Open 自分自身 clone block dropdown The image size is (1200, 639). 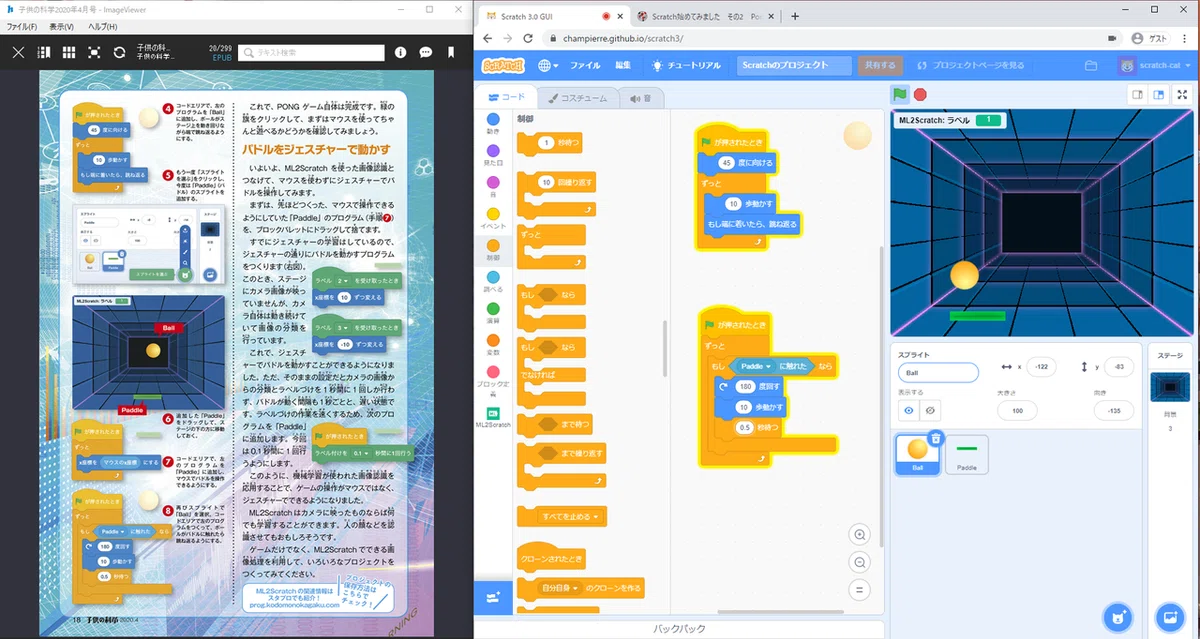click(x=558, y=588)
